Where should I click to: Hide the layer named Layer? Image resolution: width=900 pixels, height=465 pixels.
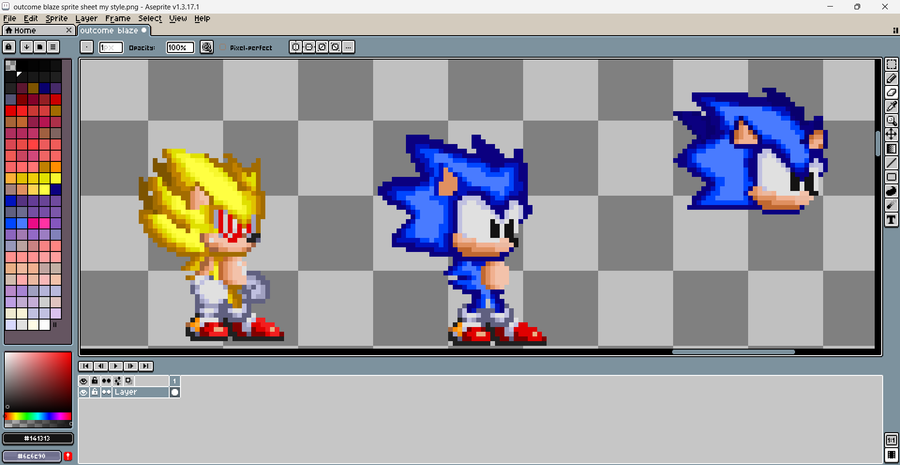(84, 392)
